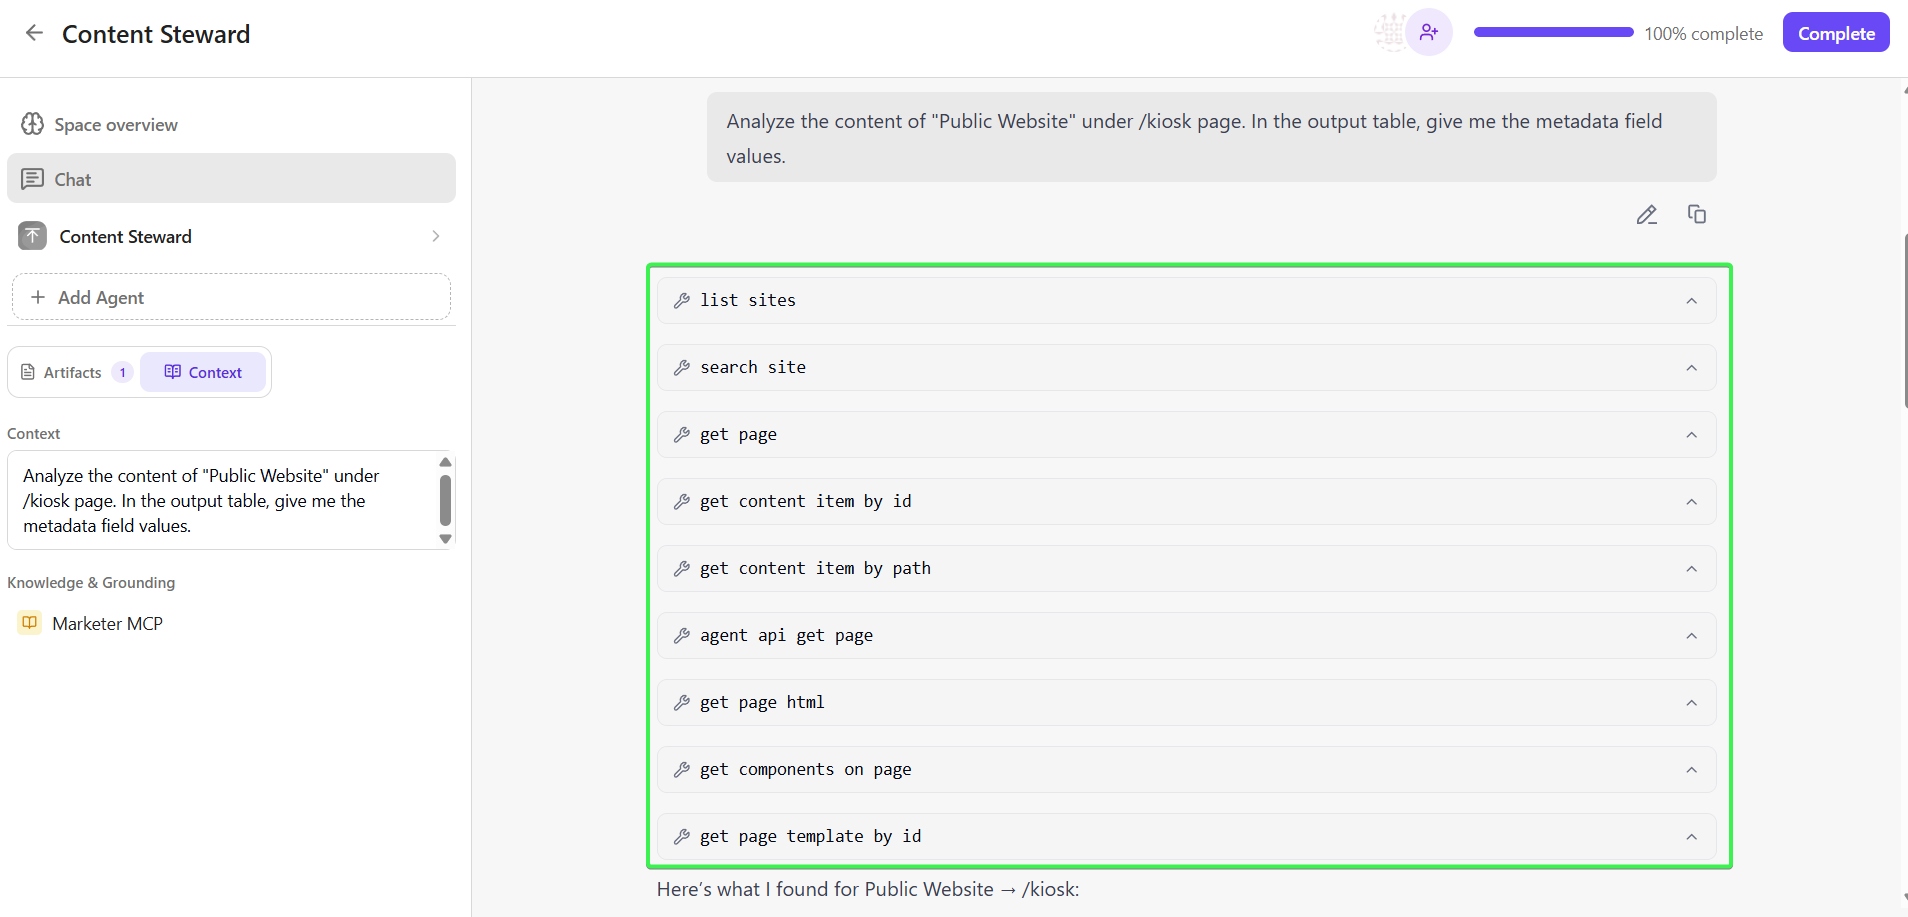
Task: Click the add-user icon in the top bar
Action: [x=1431, y=32]
